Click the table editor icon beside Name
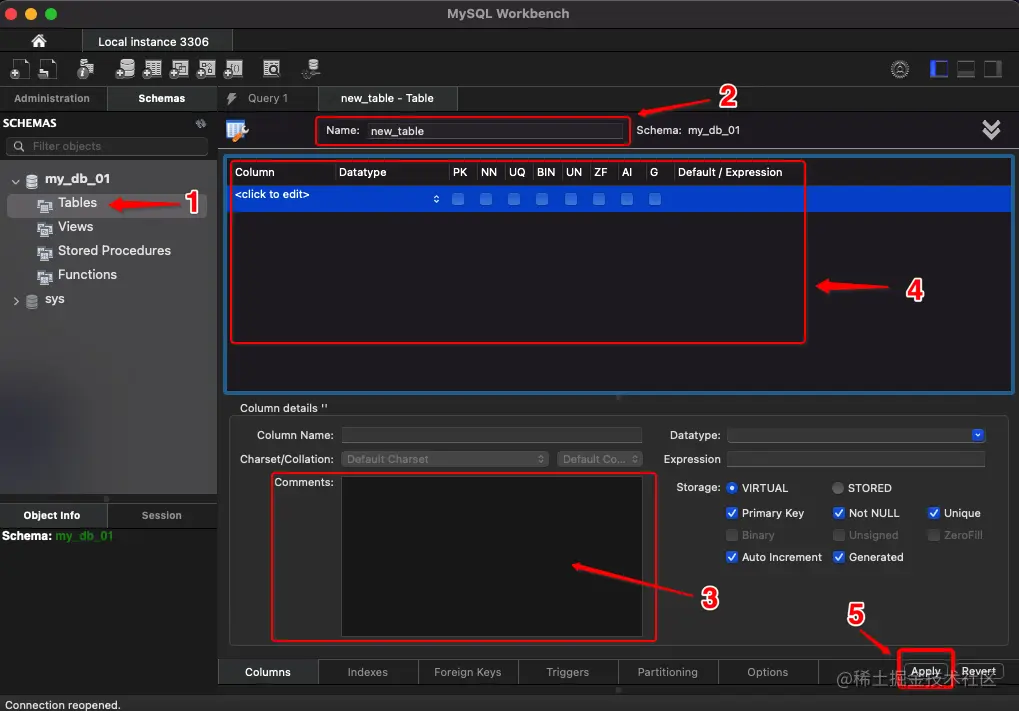The width and height of the screenshot is (1019, 711). coord(237,130)
